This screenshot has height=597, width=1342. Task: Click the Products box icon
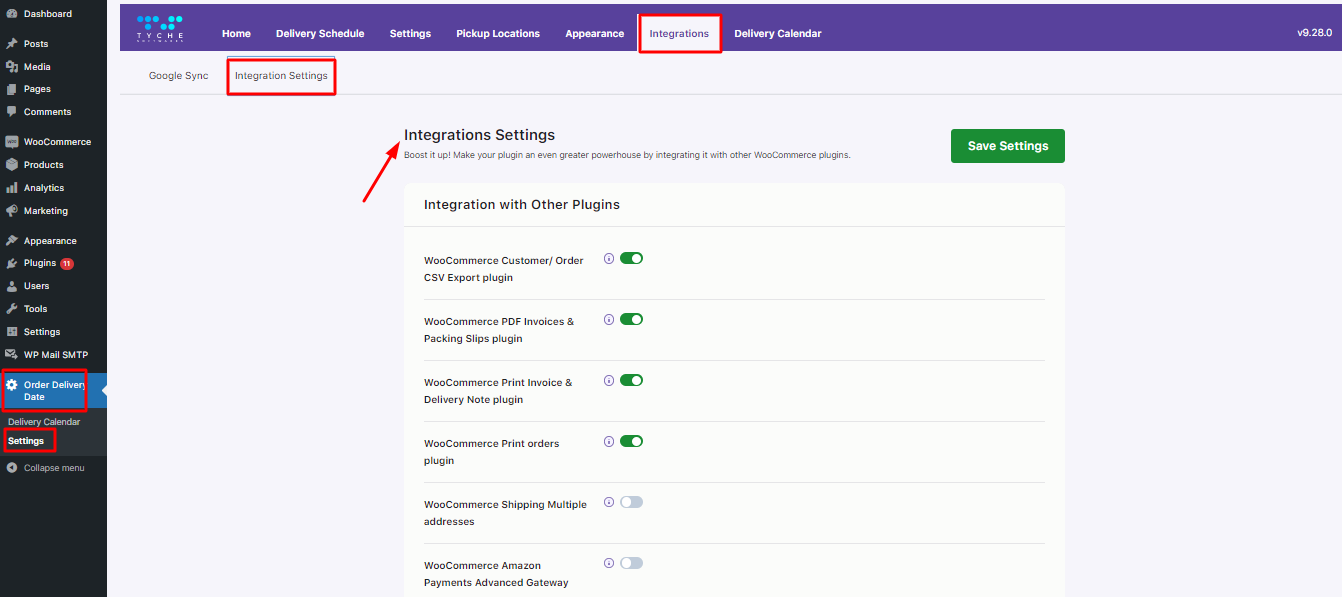pyautogui.click(x=12, y=165)
